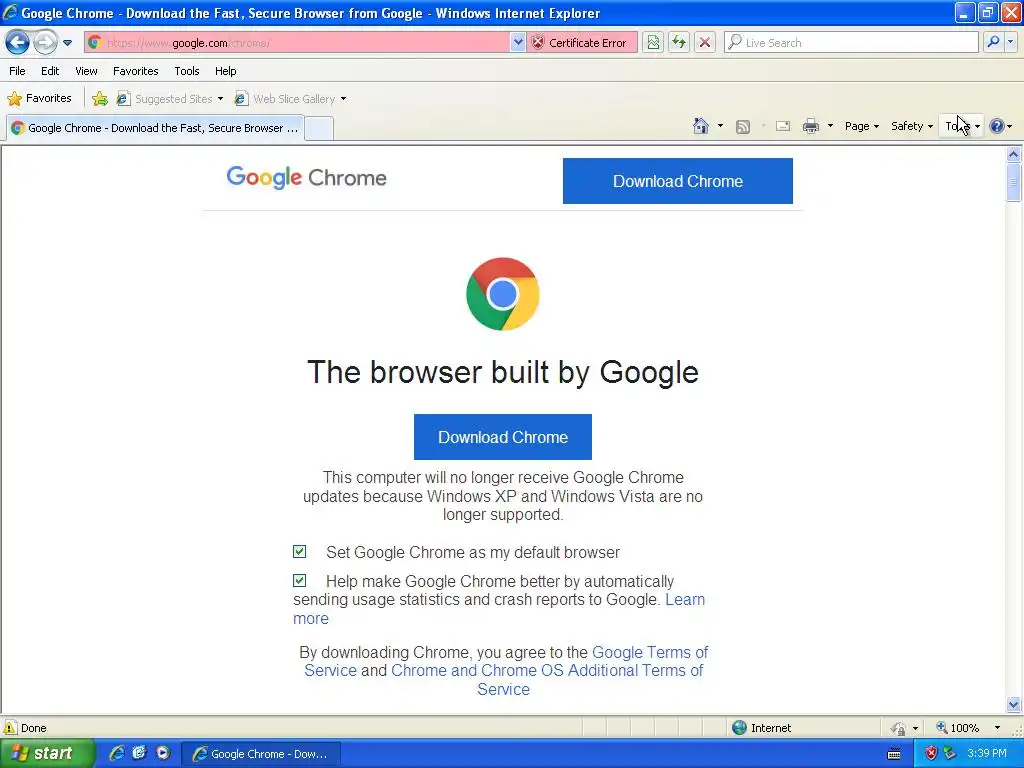Screen dimensions: 1024x768
Task: Click the Protected Mode privacy icon
Action: [x=899, y=728]
